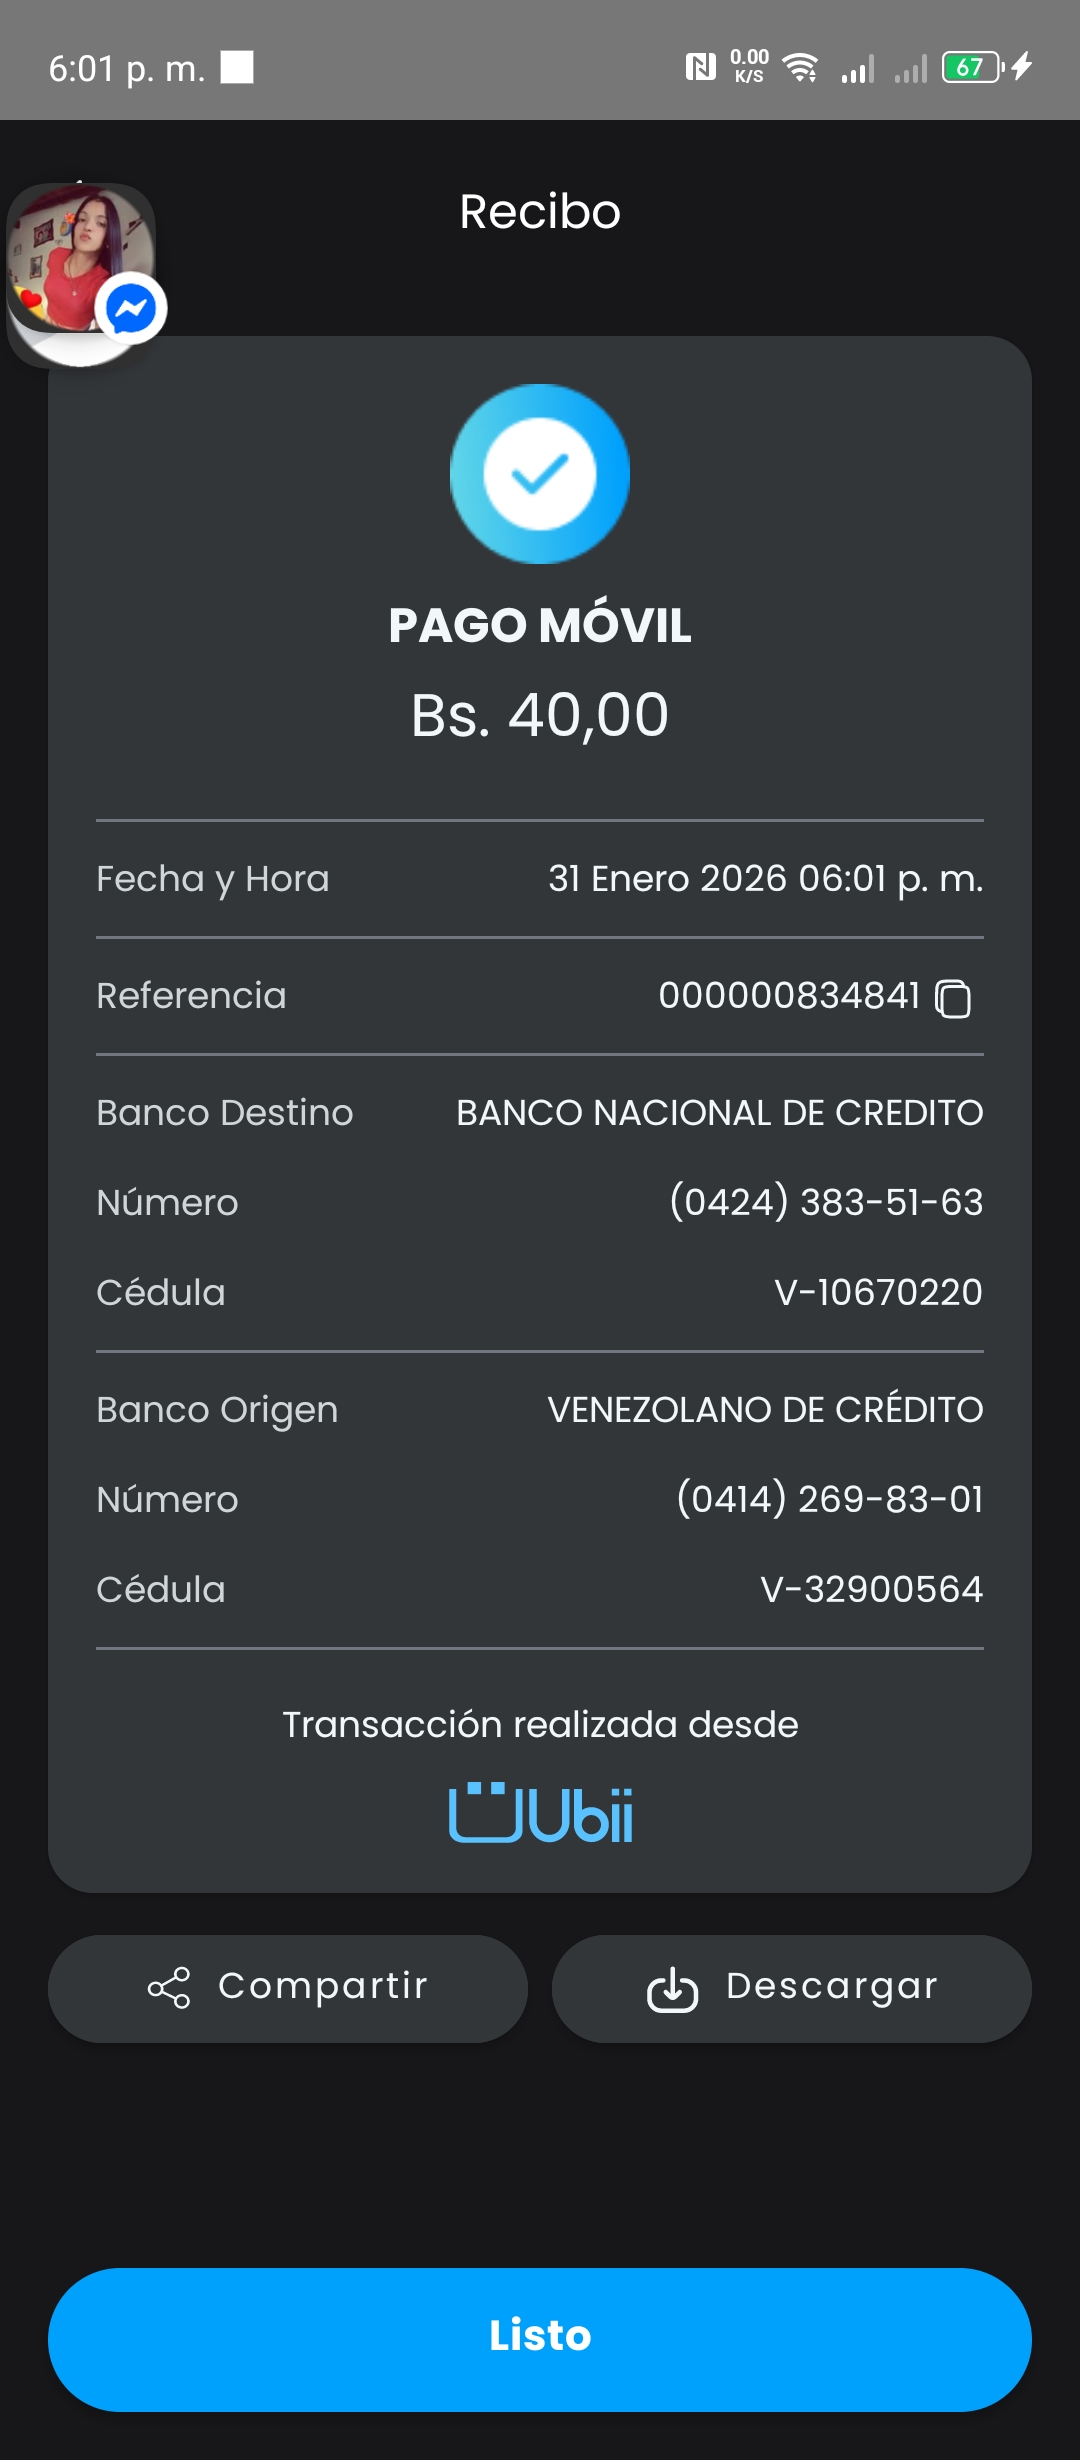
Task: Tap VENEZOLANO DE CRÉDITO text
Action: pos(765,1410)
